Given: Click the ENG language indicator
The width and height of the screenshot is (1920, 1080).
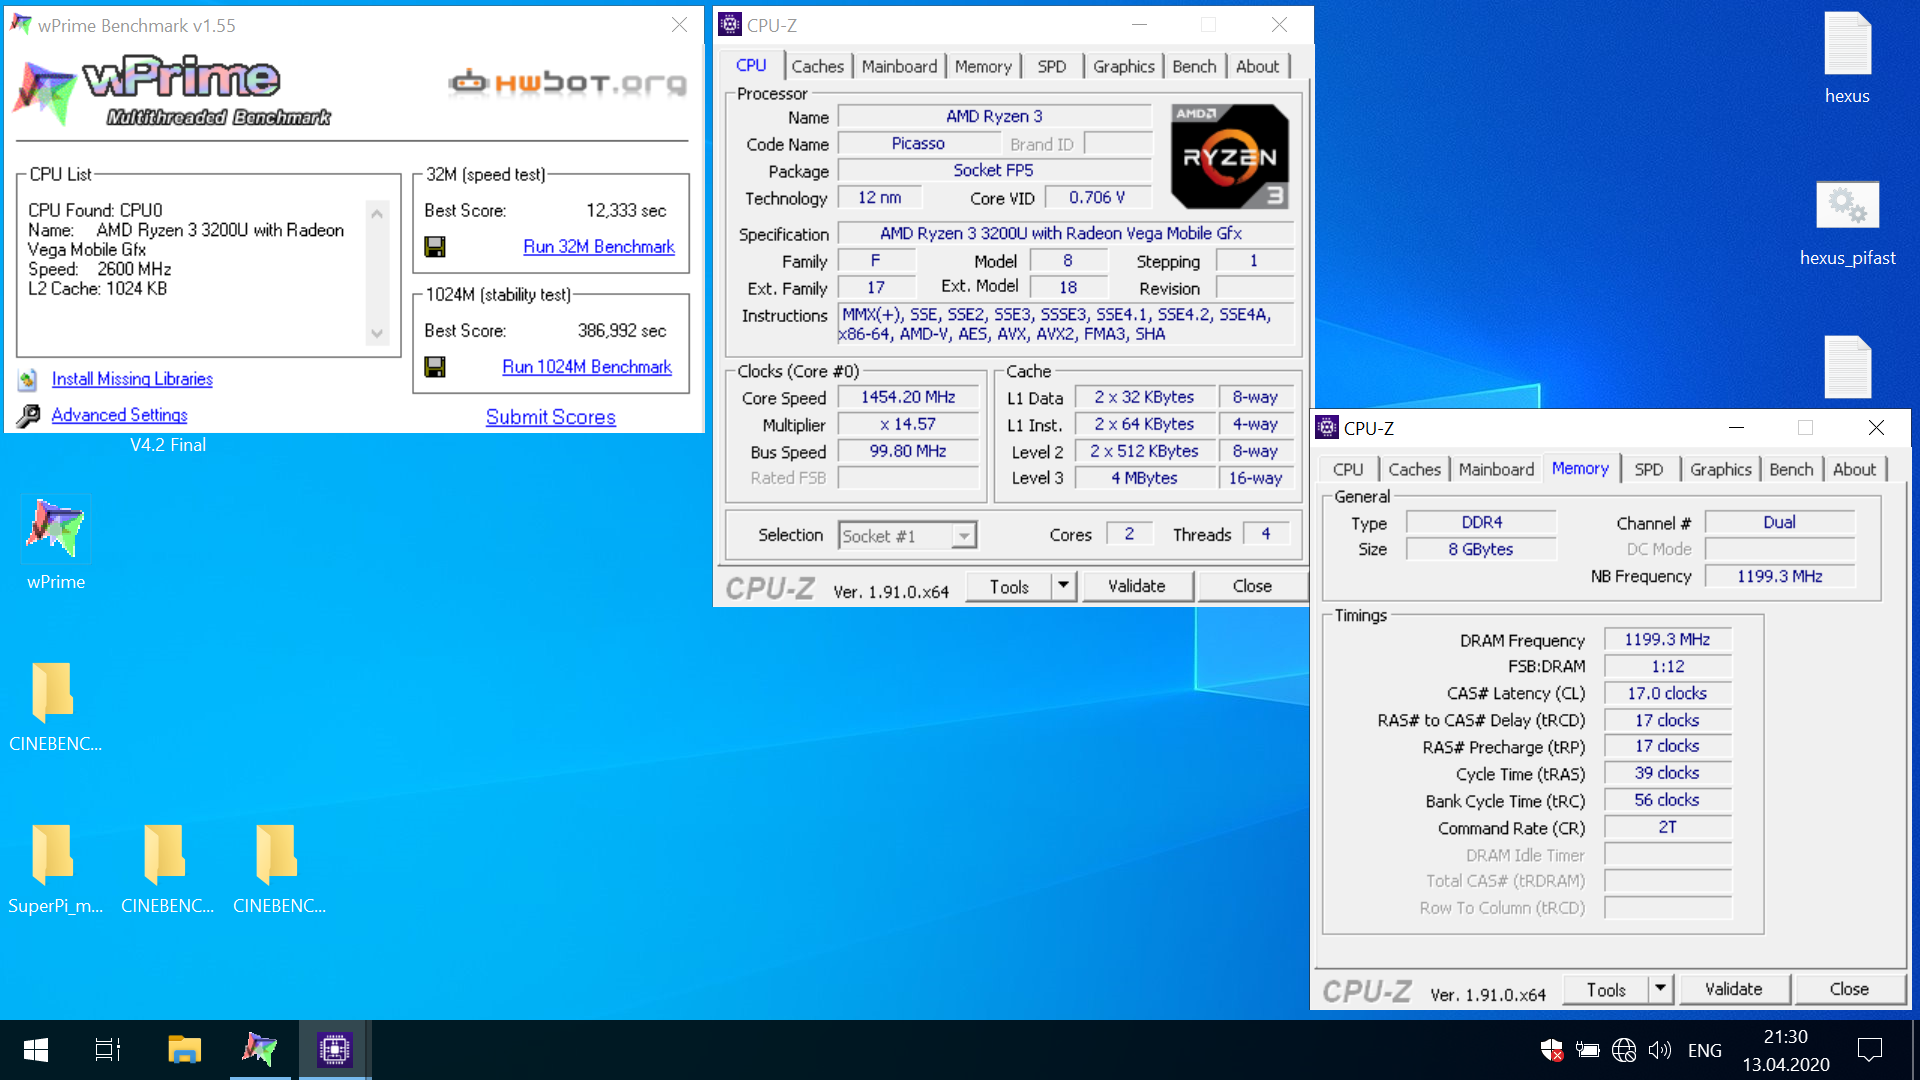Looking at the screenshot, I should (x=1704, y=1050).
